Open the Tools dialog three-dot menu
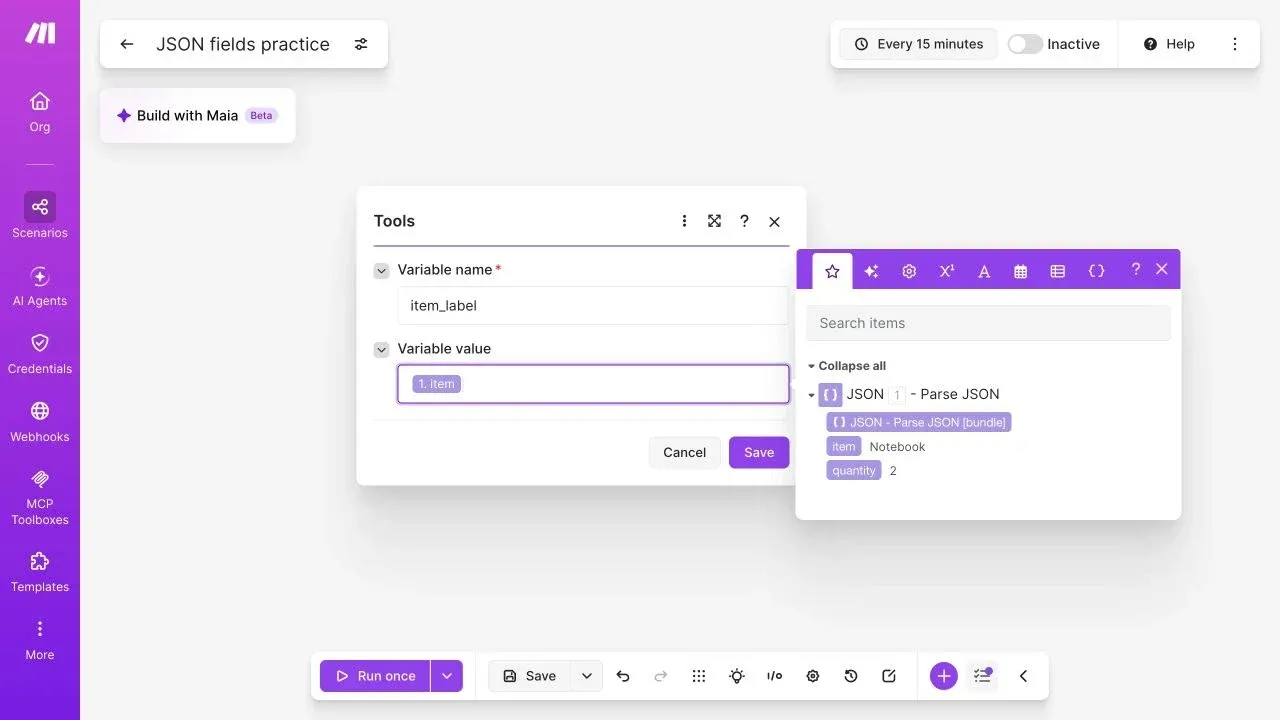Screen dimensions: 1280x720 [x=684, y=221]
